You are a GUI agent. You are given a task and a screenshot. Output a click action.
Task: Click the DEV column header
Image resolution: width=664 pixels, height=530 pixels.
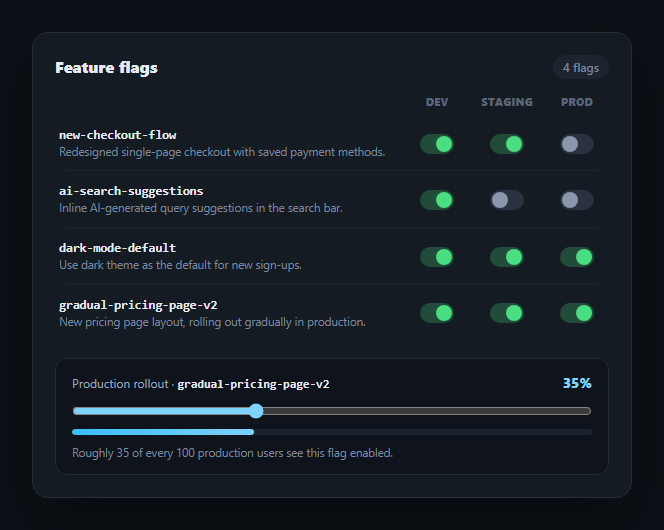pyautogui.click(x=437, y=102)
